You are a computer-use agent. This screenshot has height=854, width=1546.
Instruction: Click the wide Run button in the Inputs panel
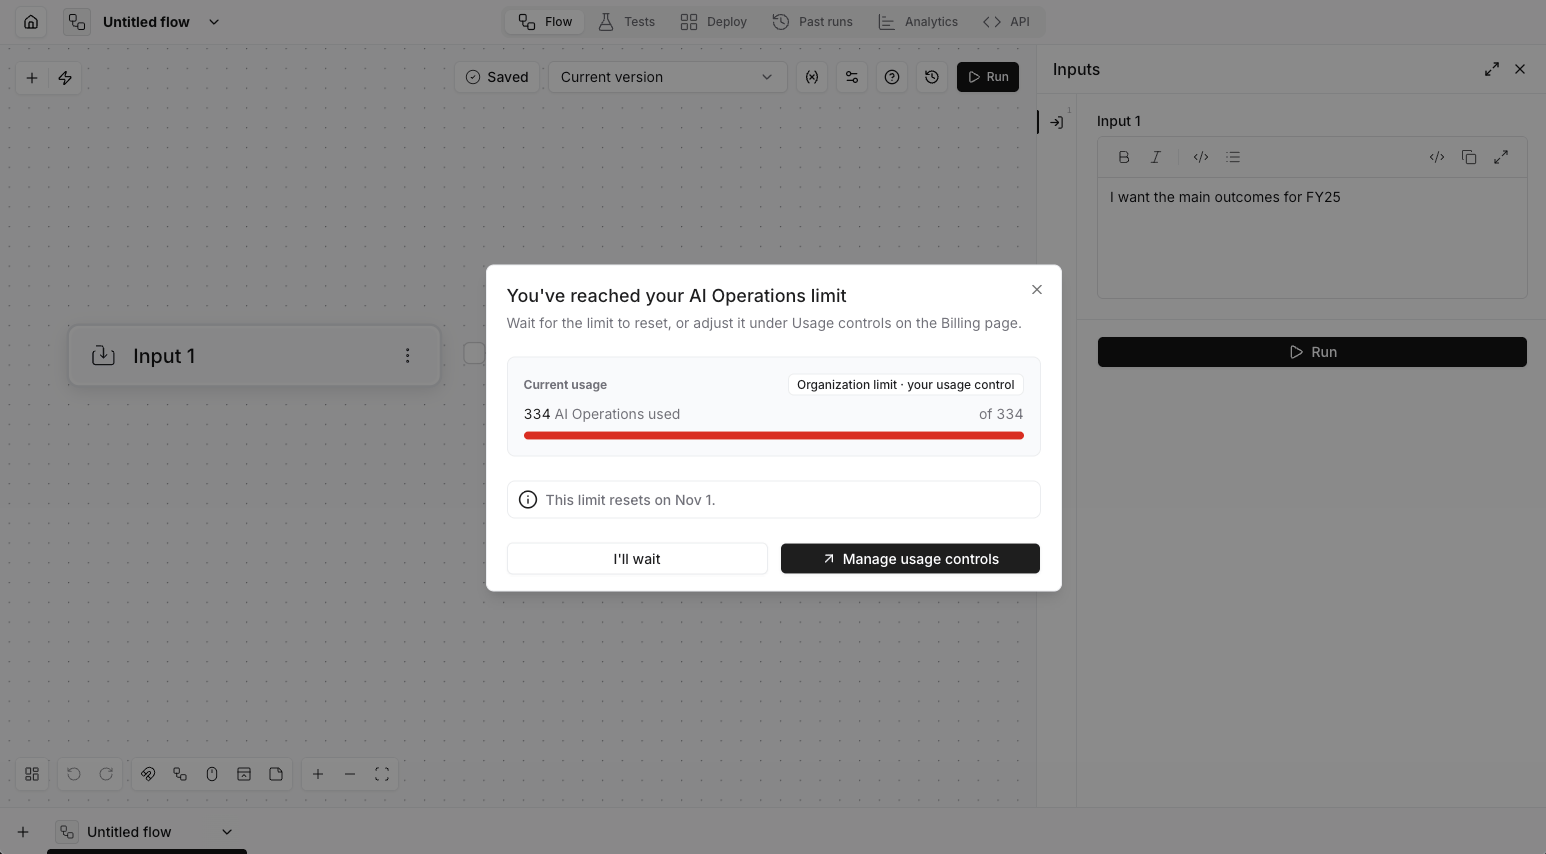click(1312, 352)
